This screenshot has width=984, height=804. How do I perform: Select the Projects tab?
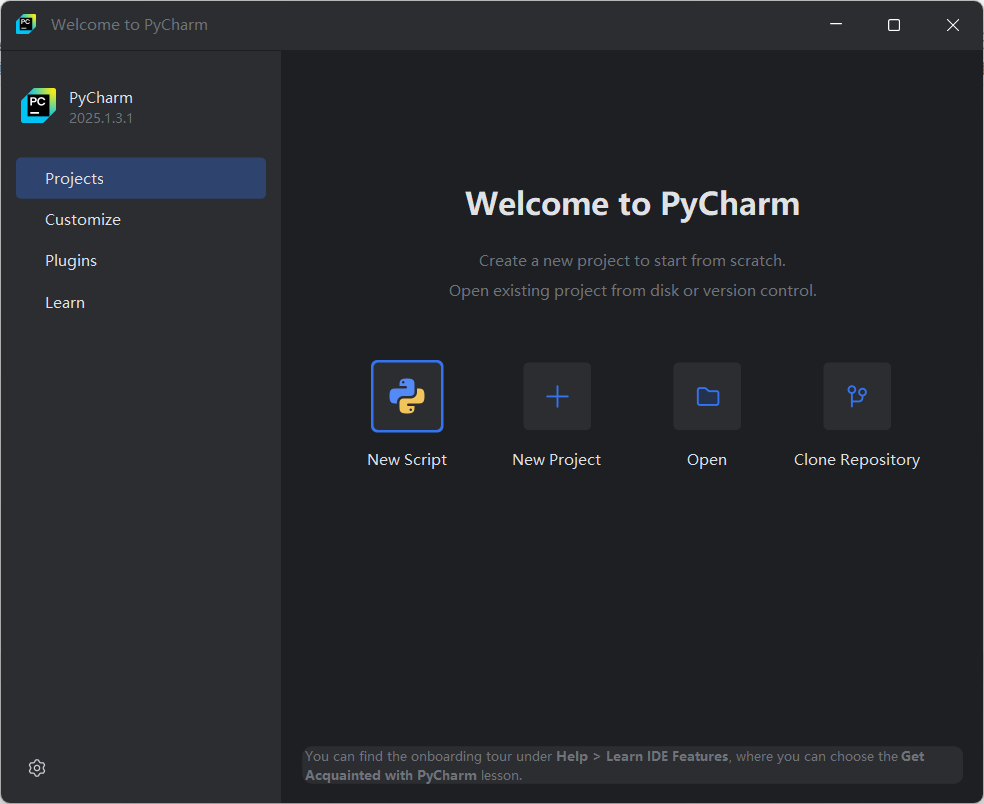[x=141, y=178]
